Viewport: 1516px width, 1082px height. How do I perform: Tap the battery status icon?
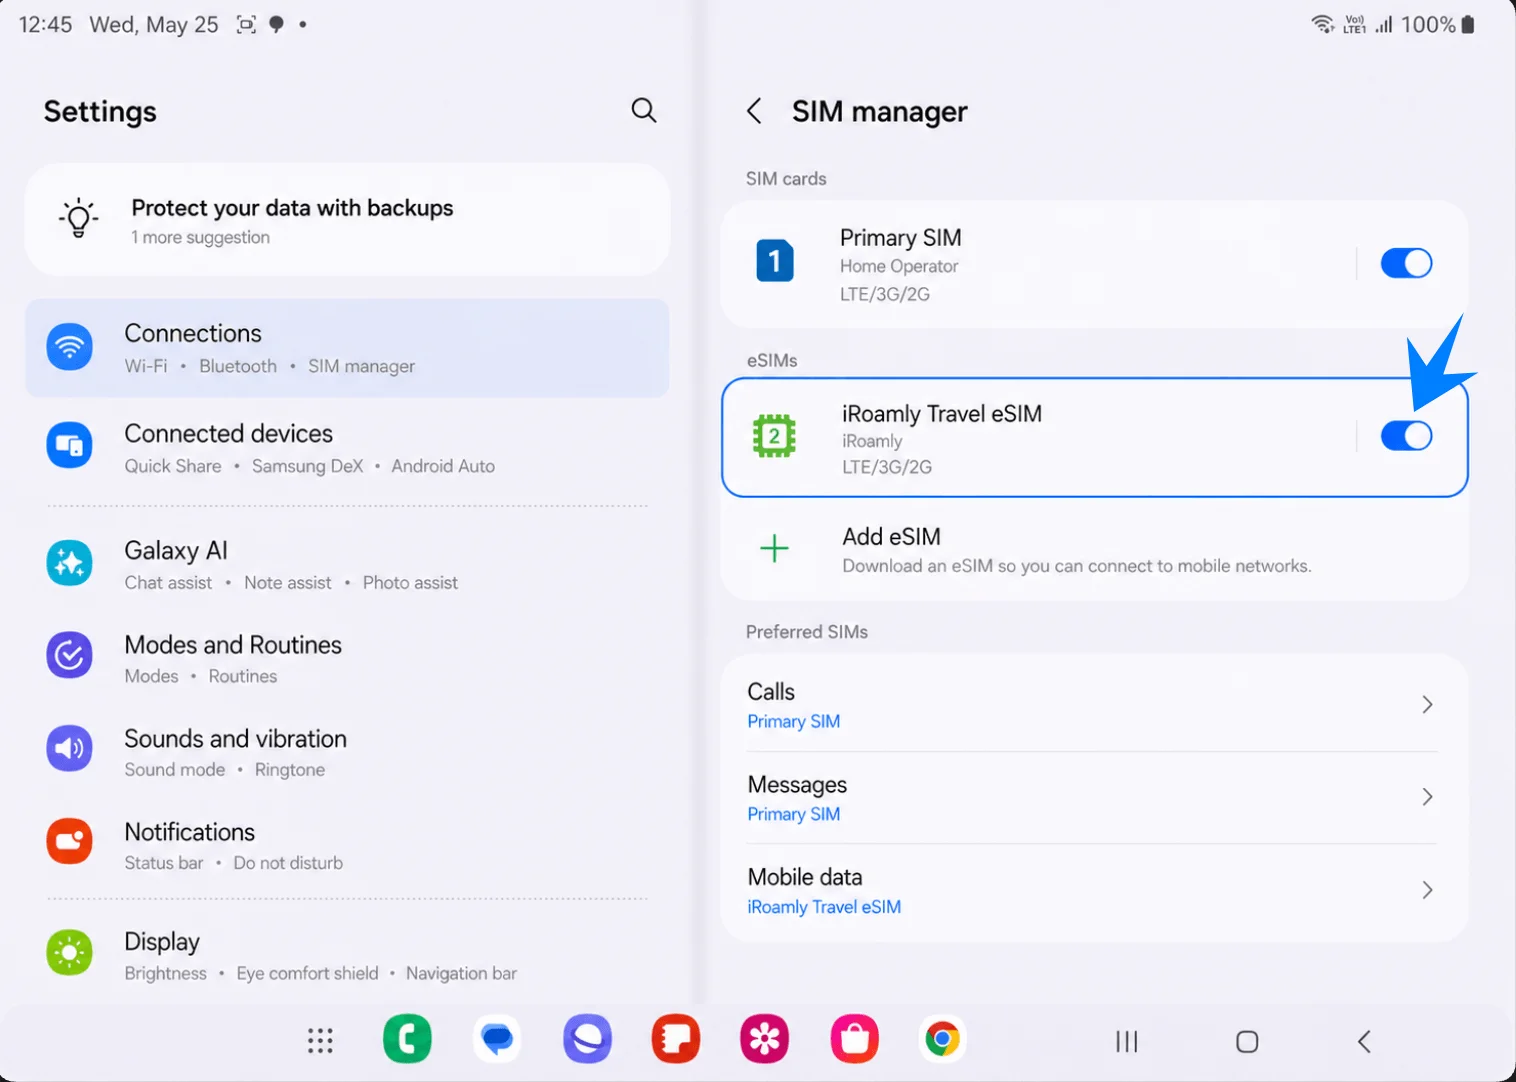(1468, 24)
